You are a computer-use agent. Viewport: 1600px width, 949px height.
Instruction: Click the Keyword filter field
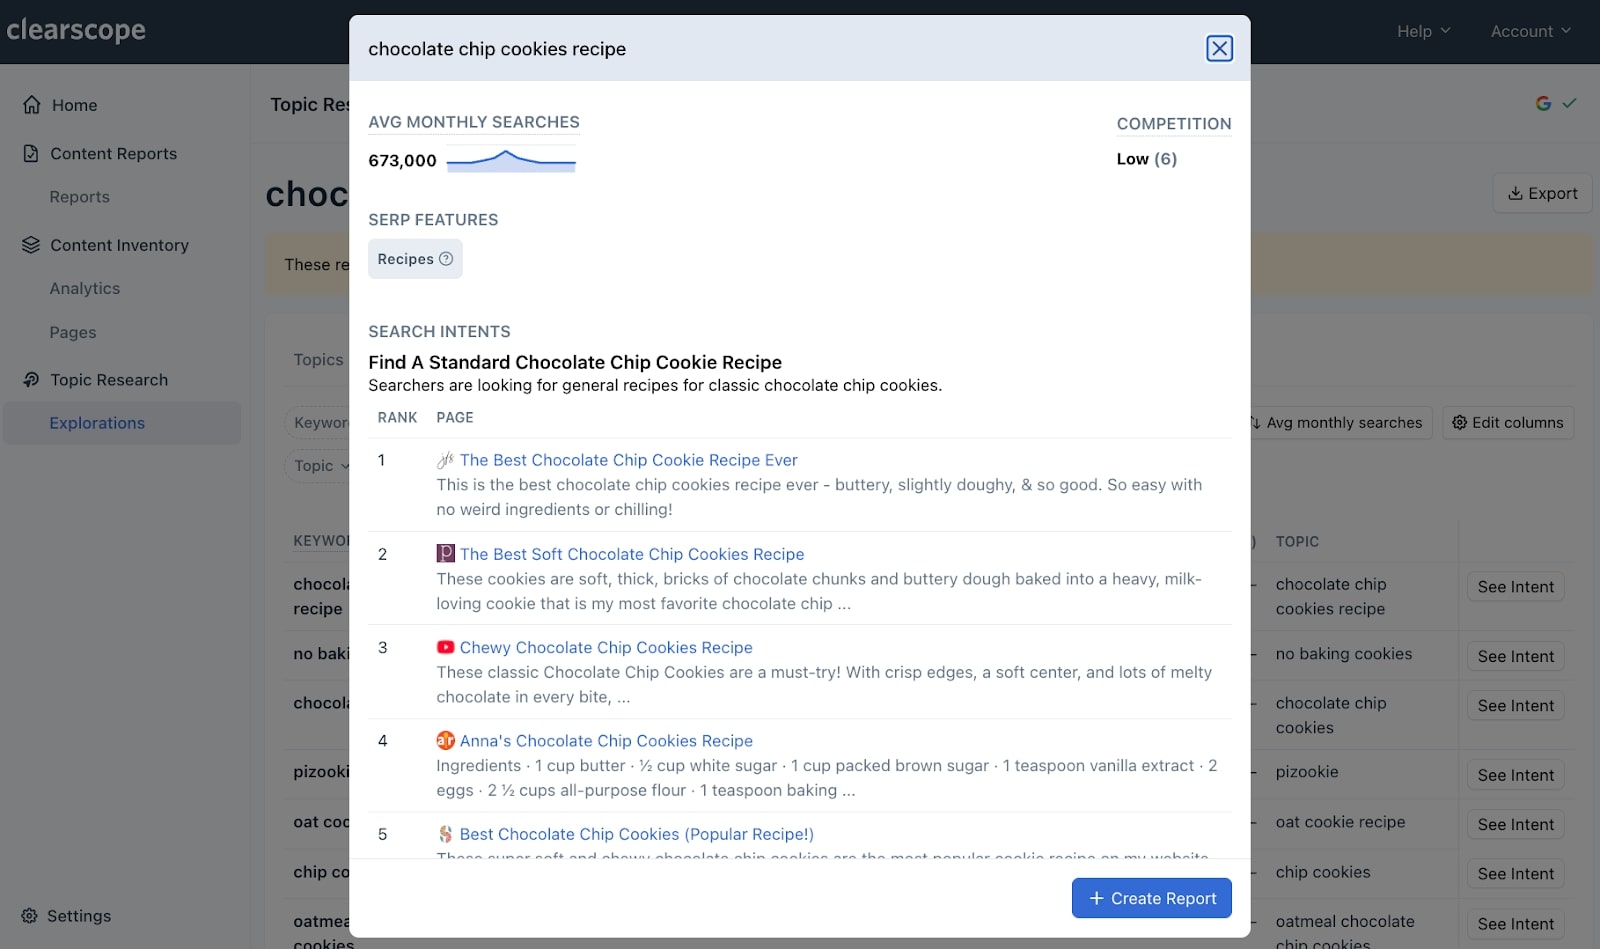pyautogui.click(x=318, y=423)
